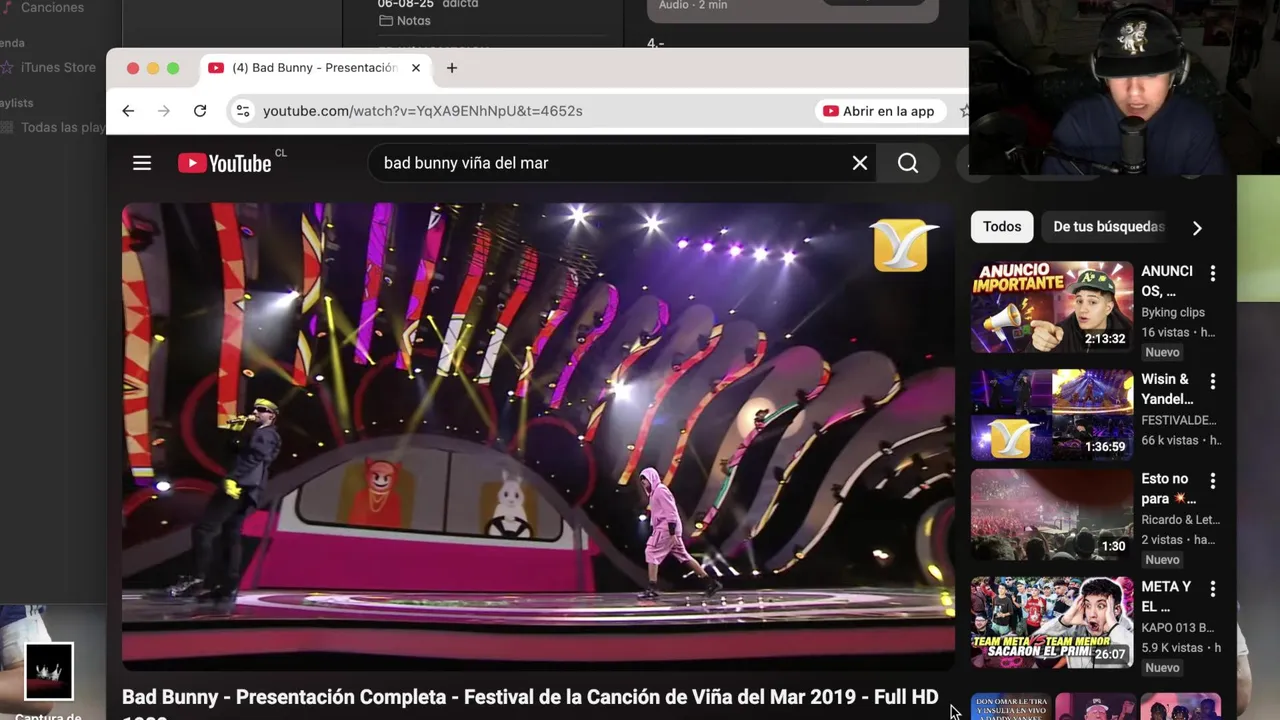The width and height of the screenshot is (1280, 720).
Task: Open Wisin & Yandel video thumbnail
Action: (1052, 415)
